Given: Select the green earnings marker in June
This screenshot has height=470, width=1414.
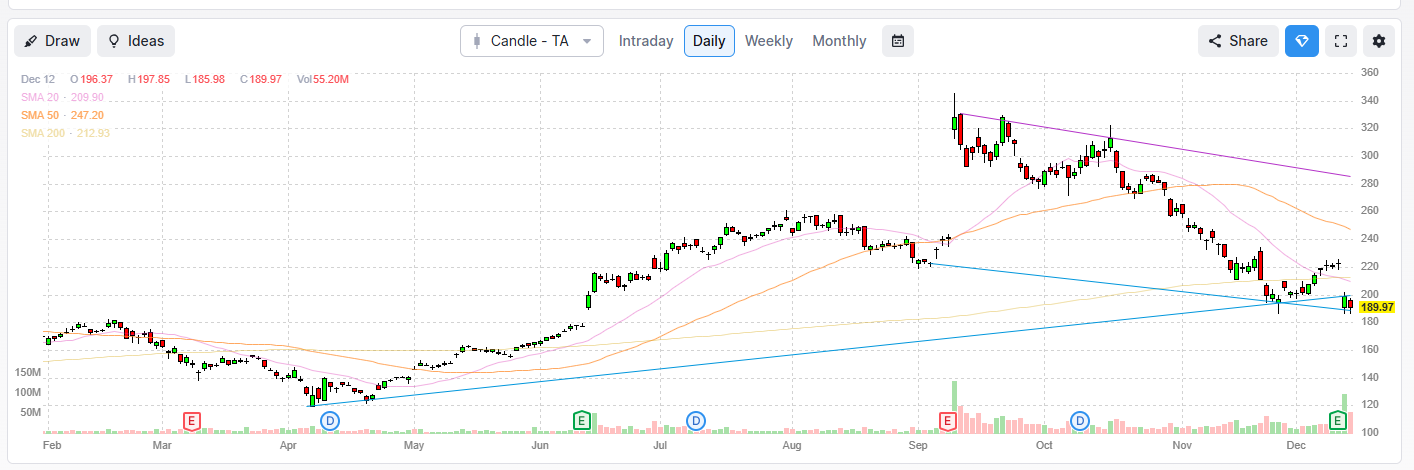Looking at the screenshot, I should coord(581,420).
